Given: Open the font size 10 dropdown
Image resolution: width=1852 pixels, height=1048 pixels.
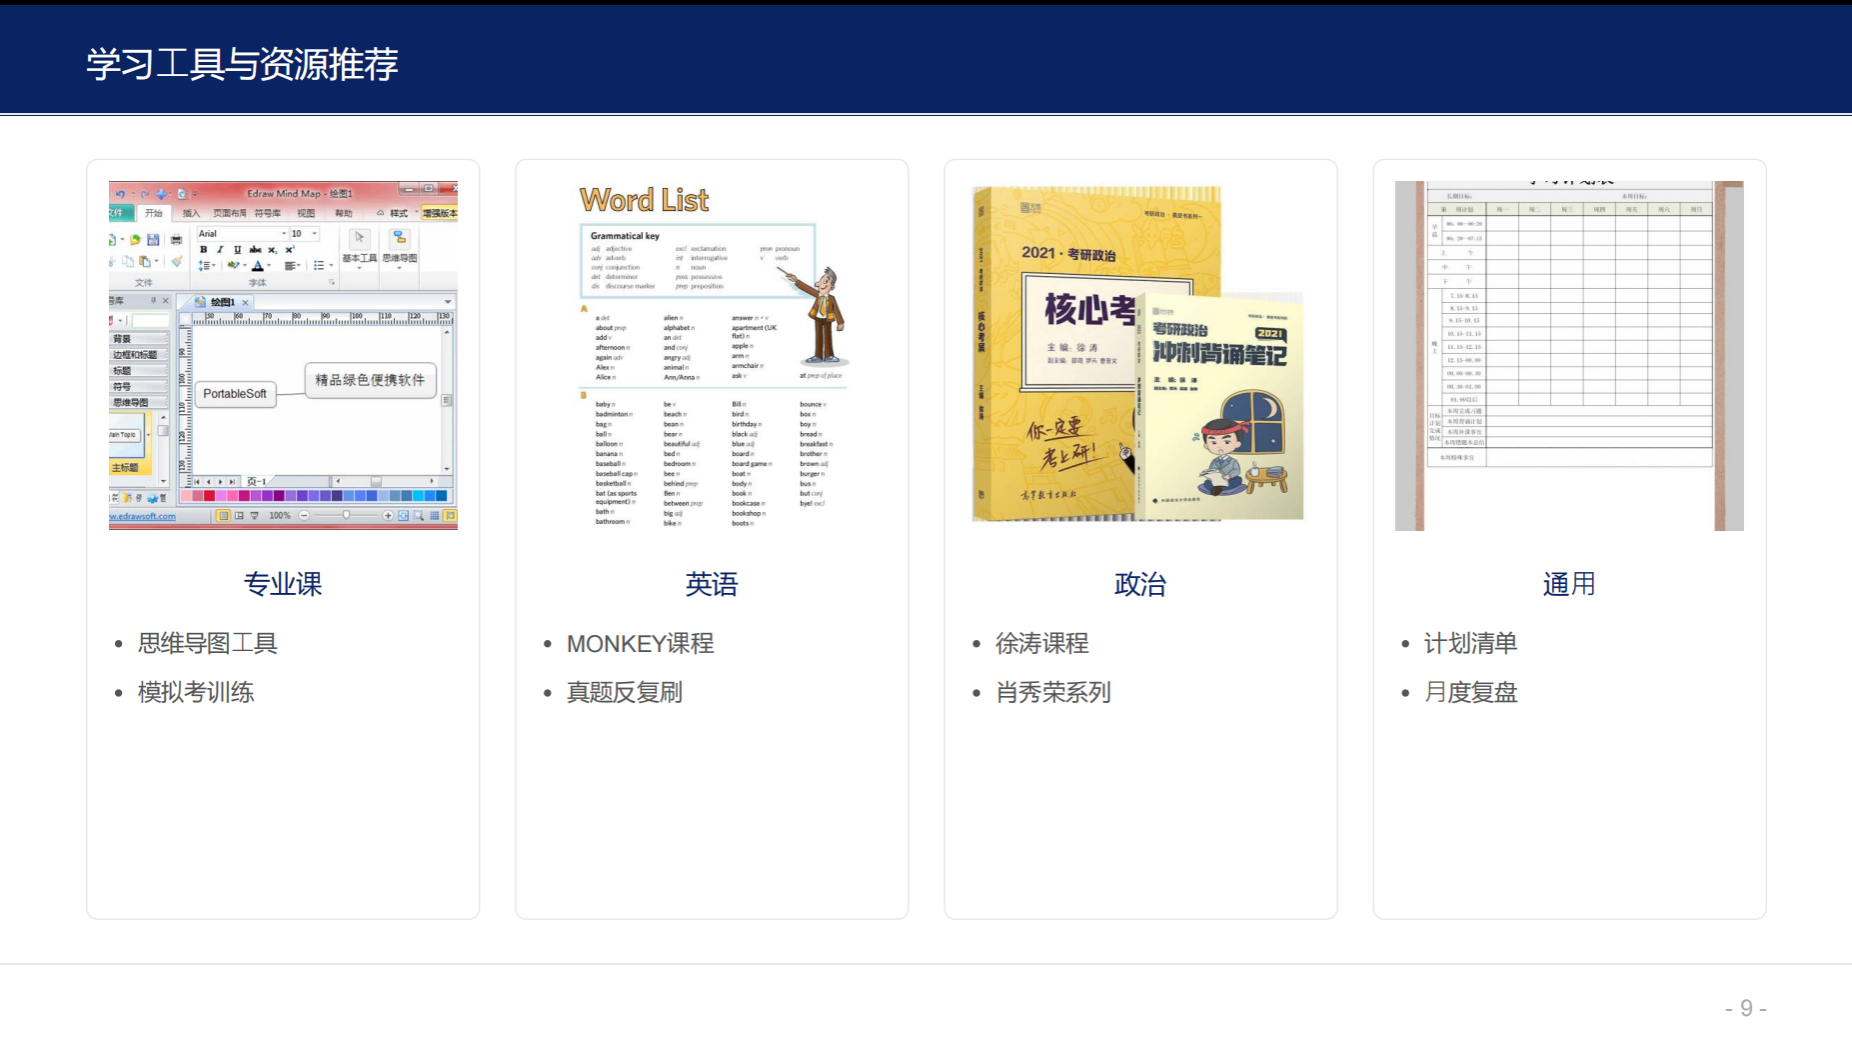Looking at the screenshot, I should (314, 234).
